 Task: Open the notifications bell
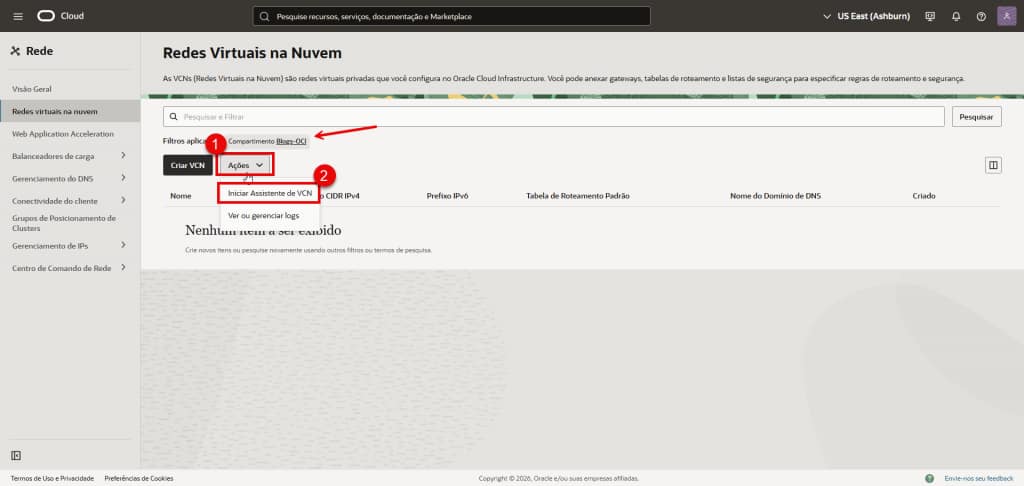tap(956, 16)
